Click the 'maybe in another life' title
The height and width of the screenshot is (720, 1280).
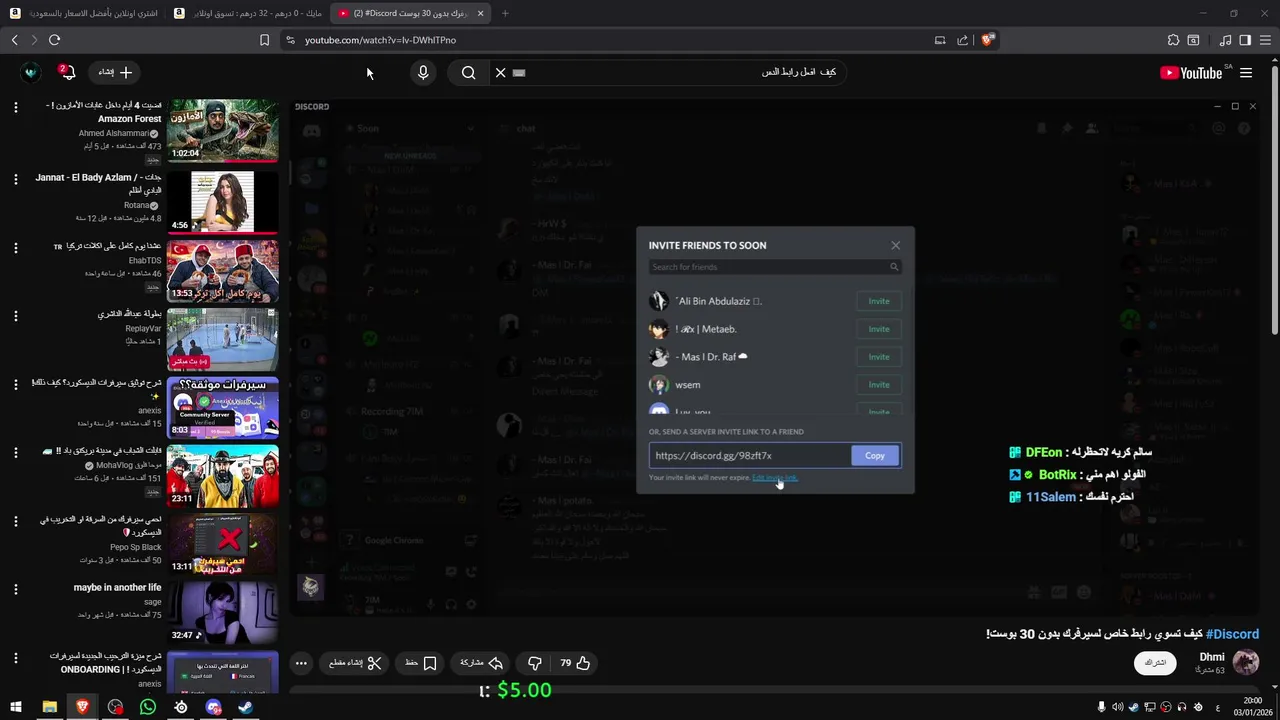[x=117, y=587]
